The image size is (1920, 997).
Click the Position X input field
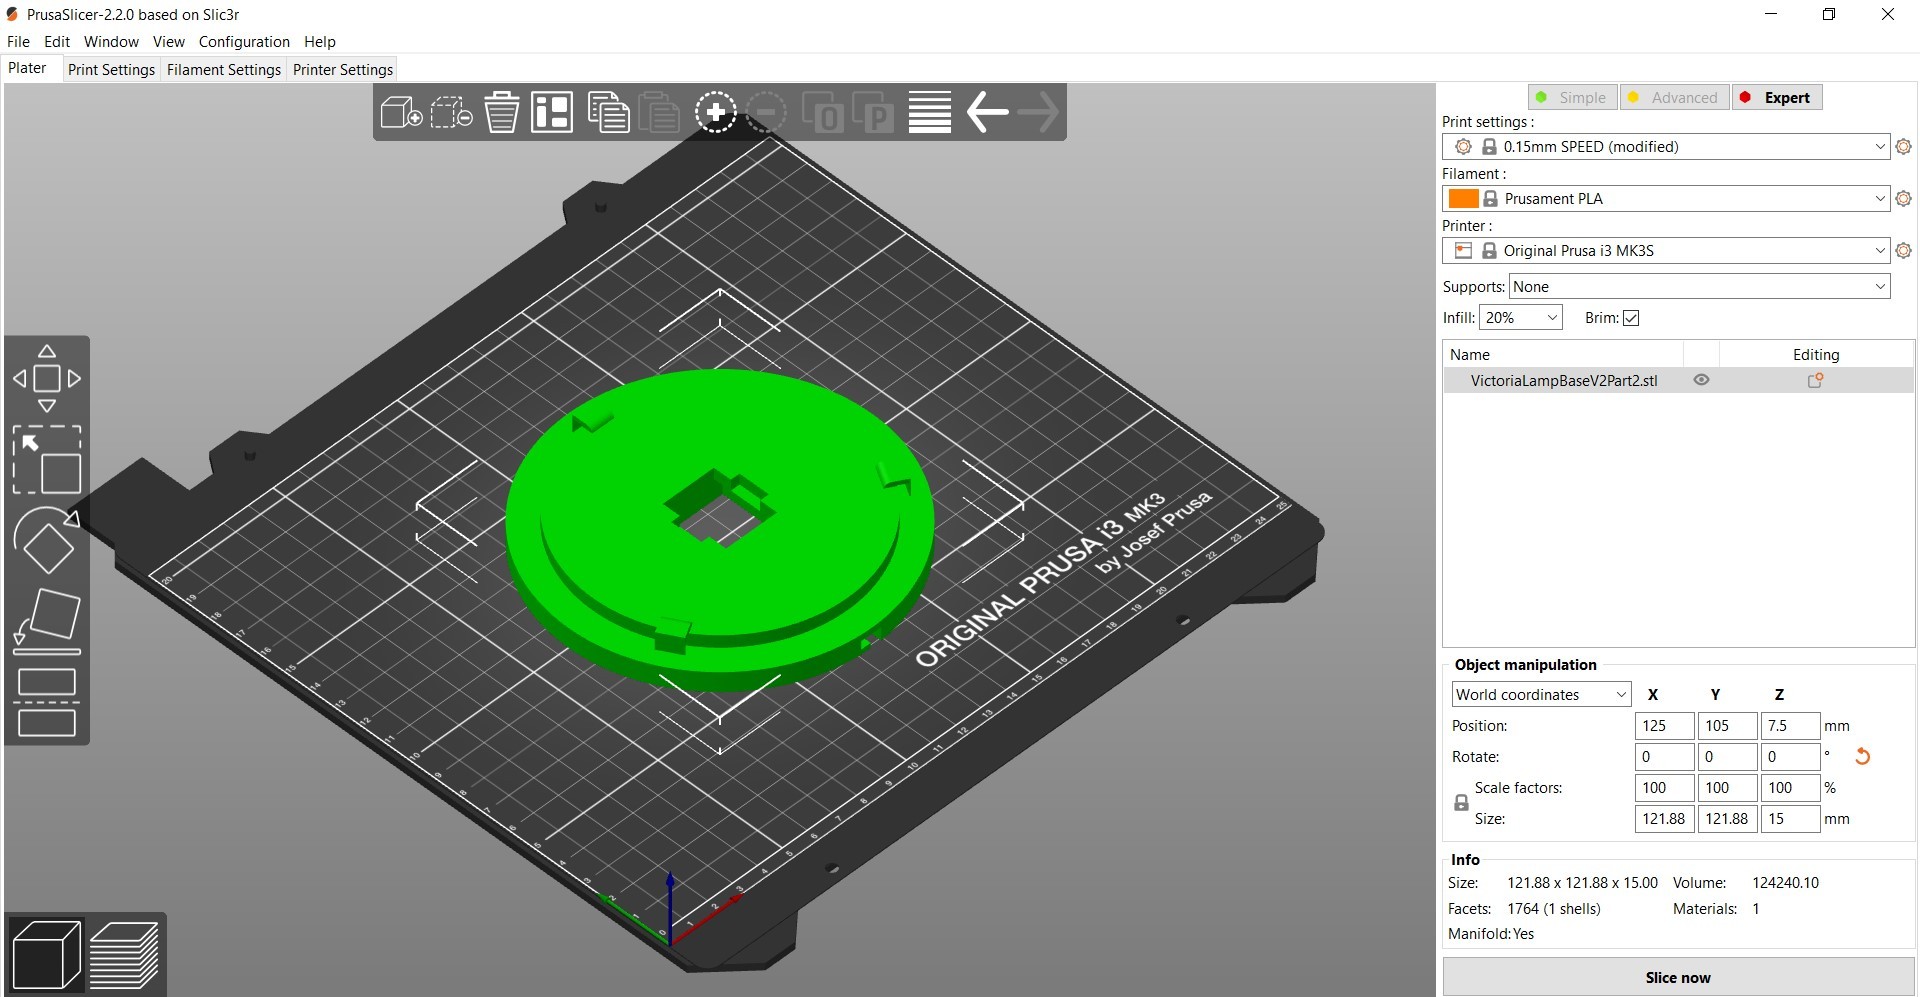click(x=1665, y=726)
